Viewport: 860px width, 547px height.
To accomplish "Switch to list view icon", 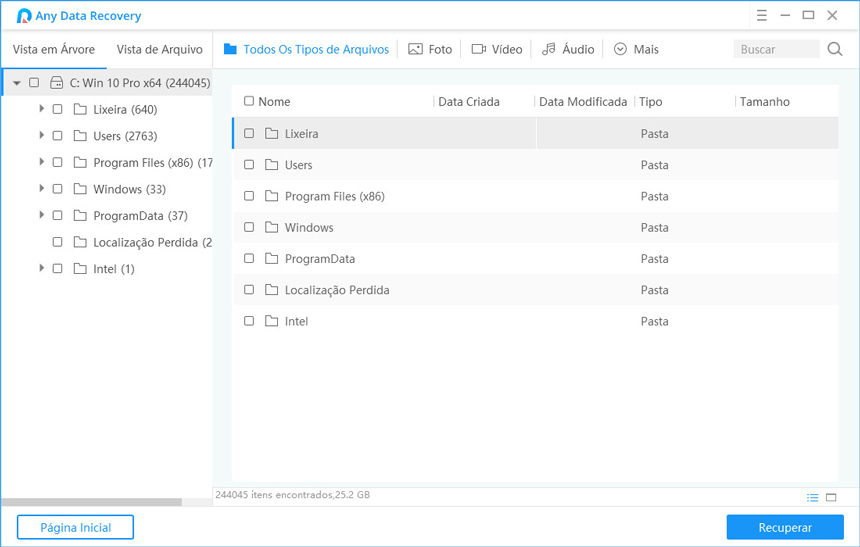I will tap(812, 498).
